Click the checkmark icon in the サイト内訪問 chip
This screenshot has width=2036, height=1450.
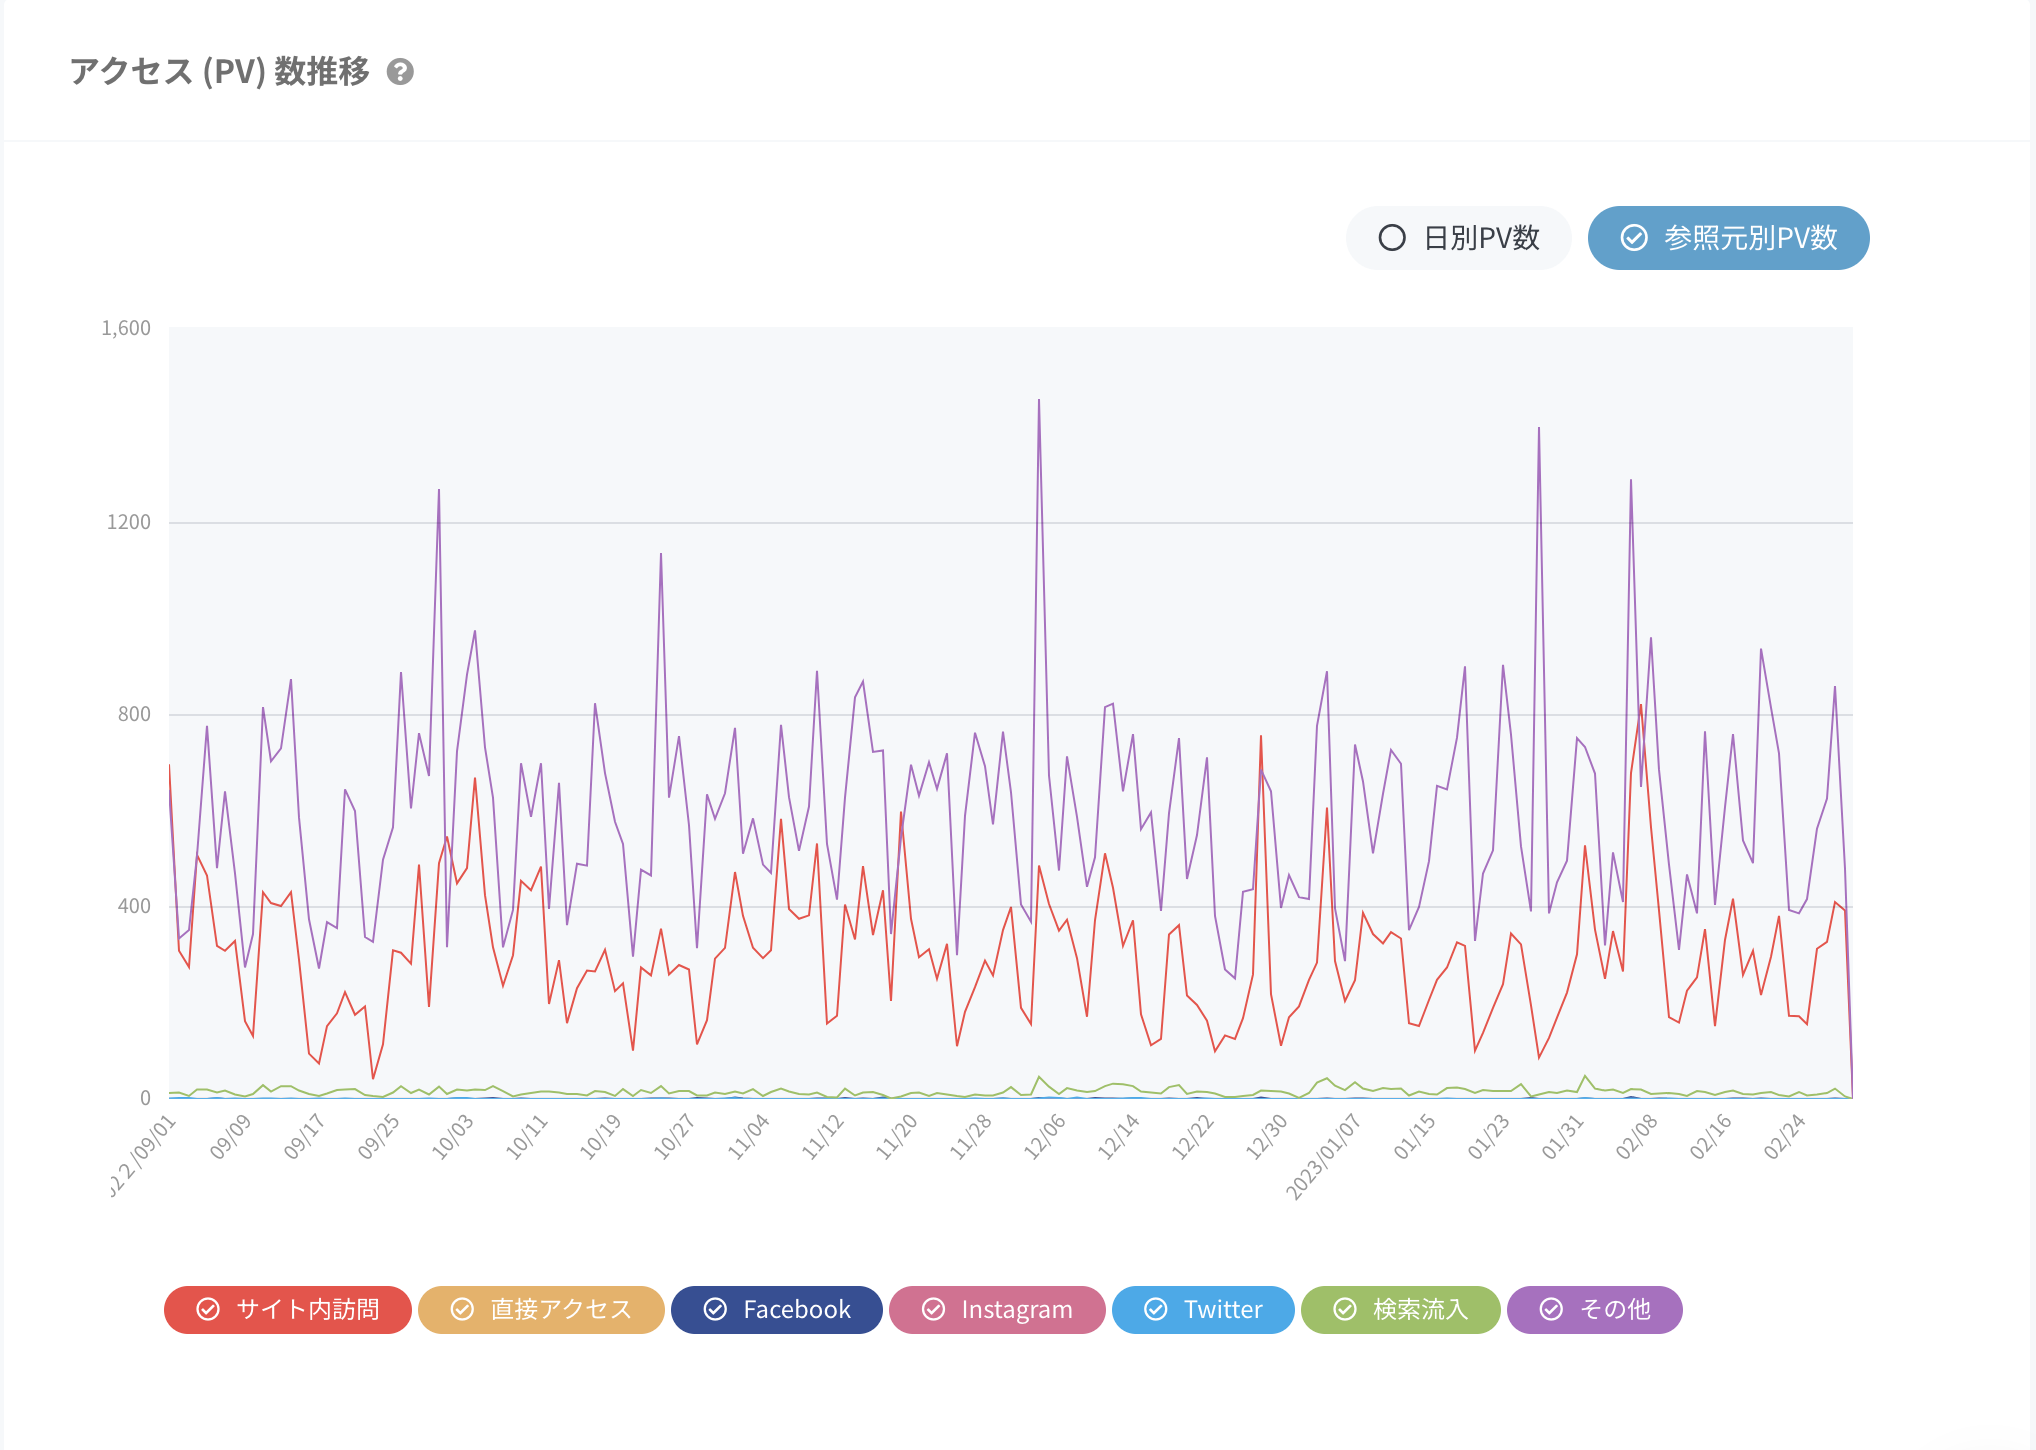(208, 1310)
